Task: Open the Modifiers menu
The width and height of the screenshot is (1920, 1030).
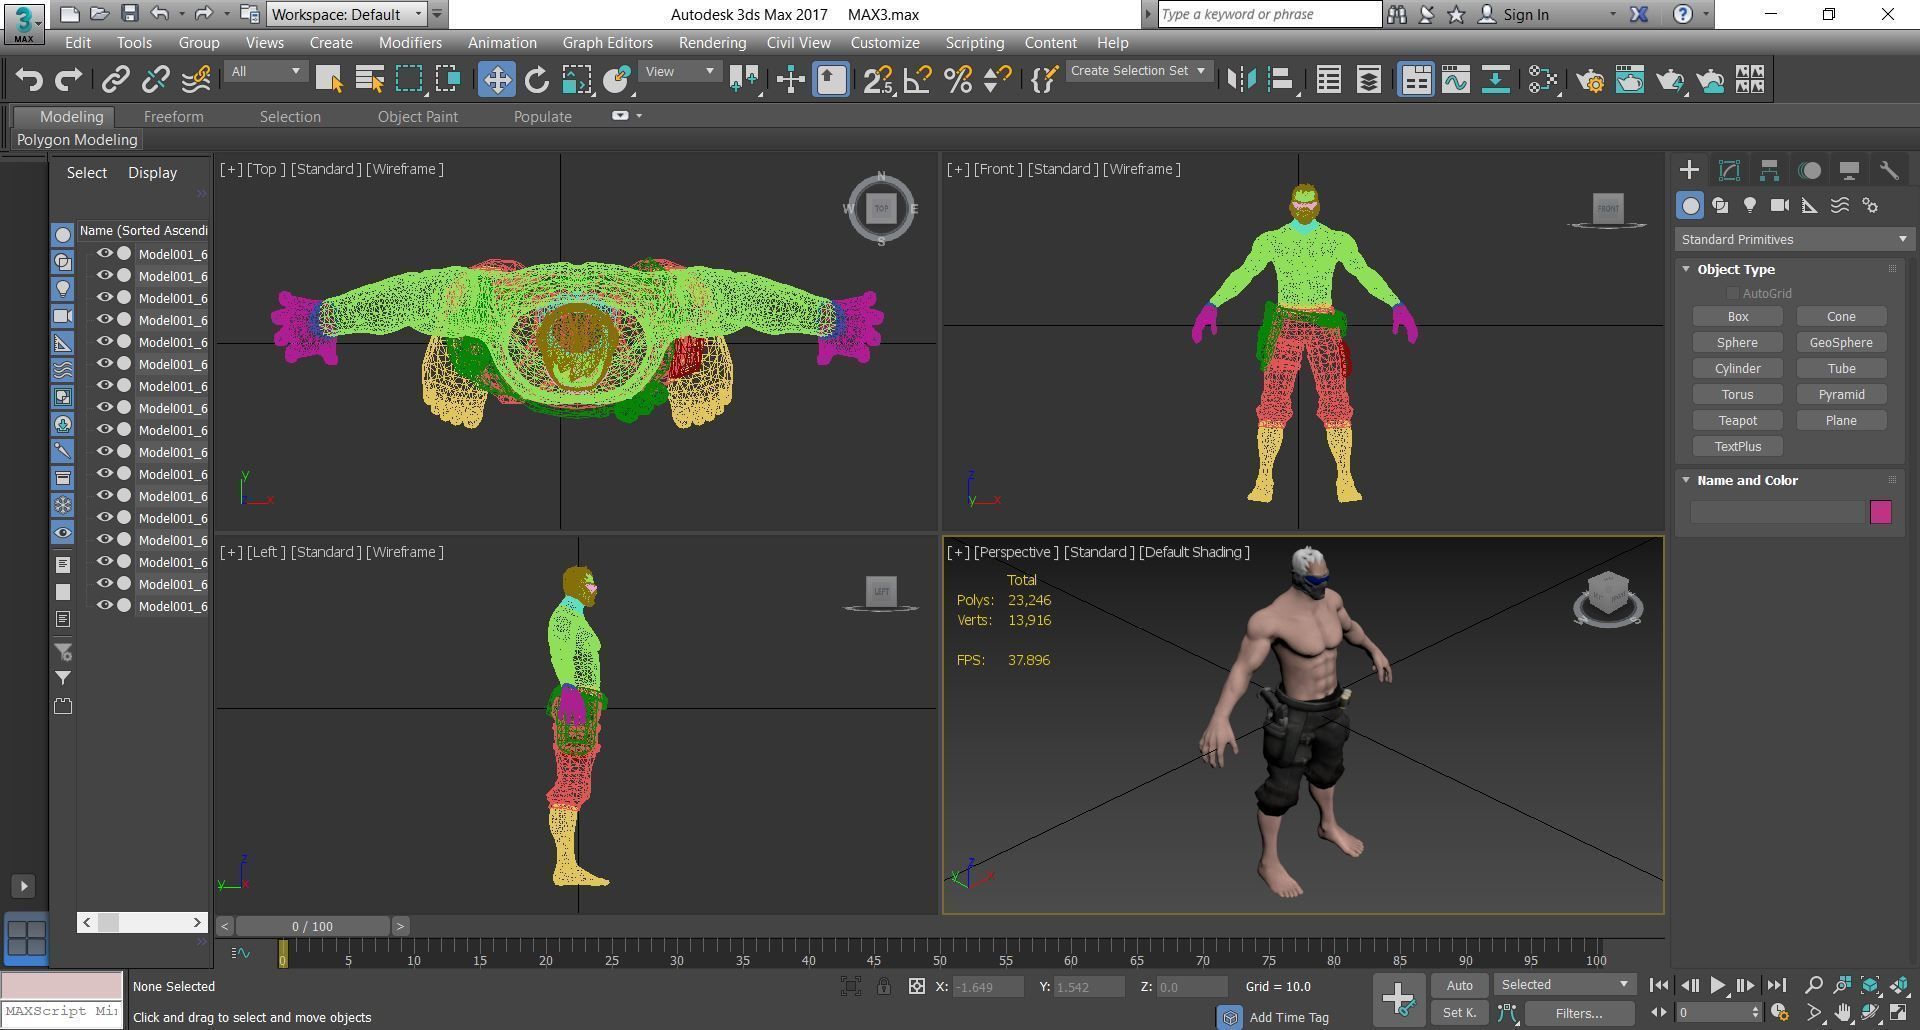Action: 410,43
